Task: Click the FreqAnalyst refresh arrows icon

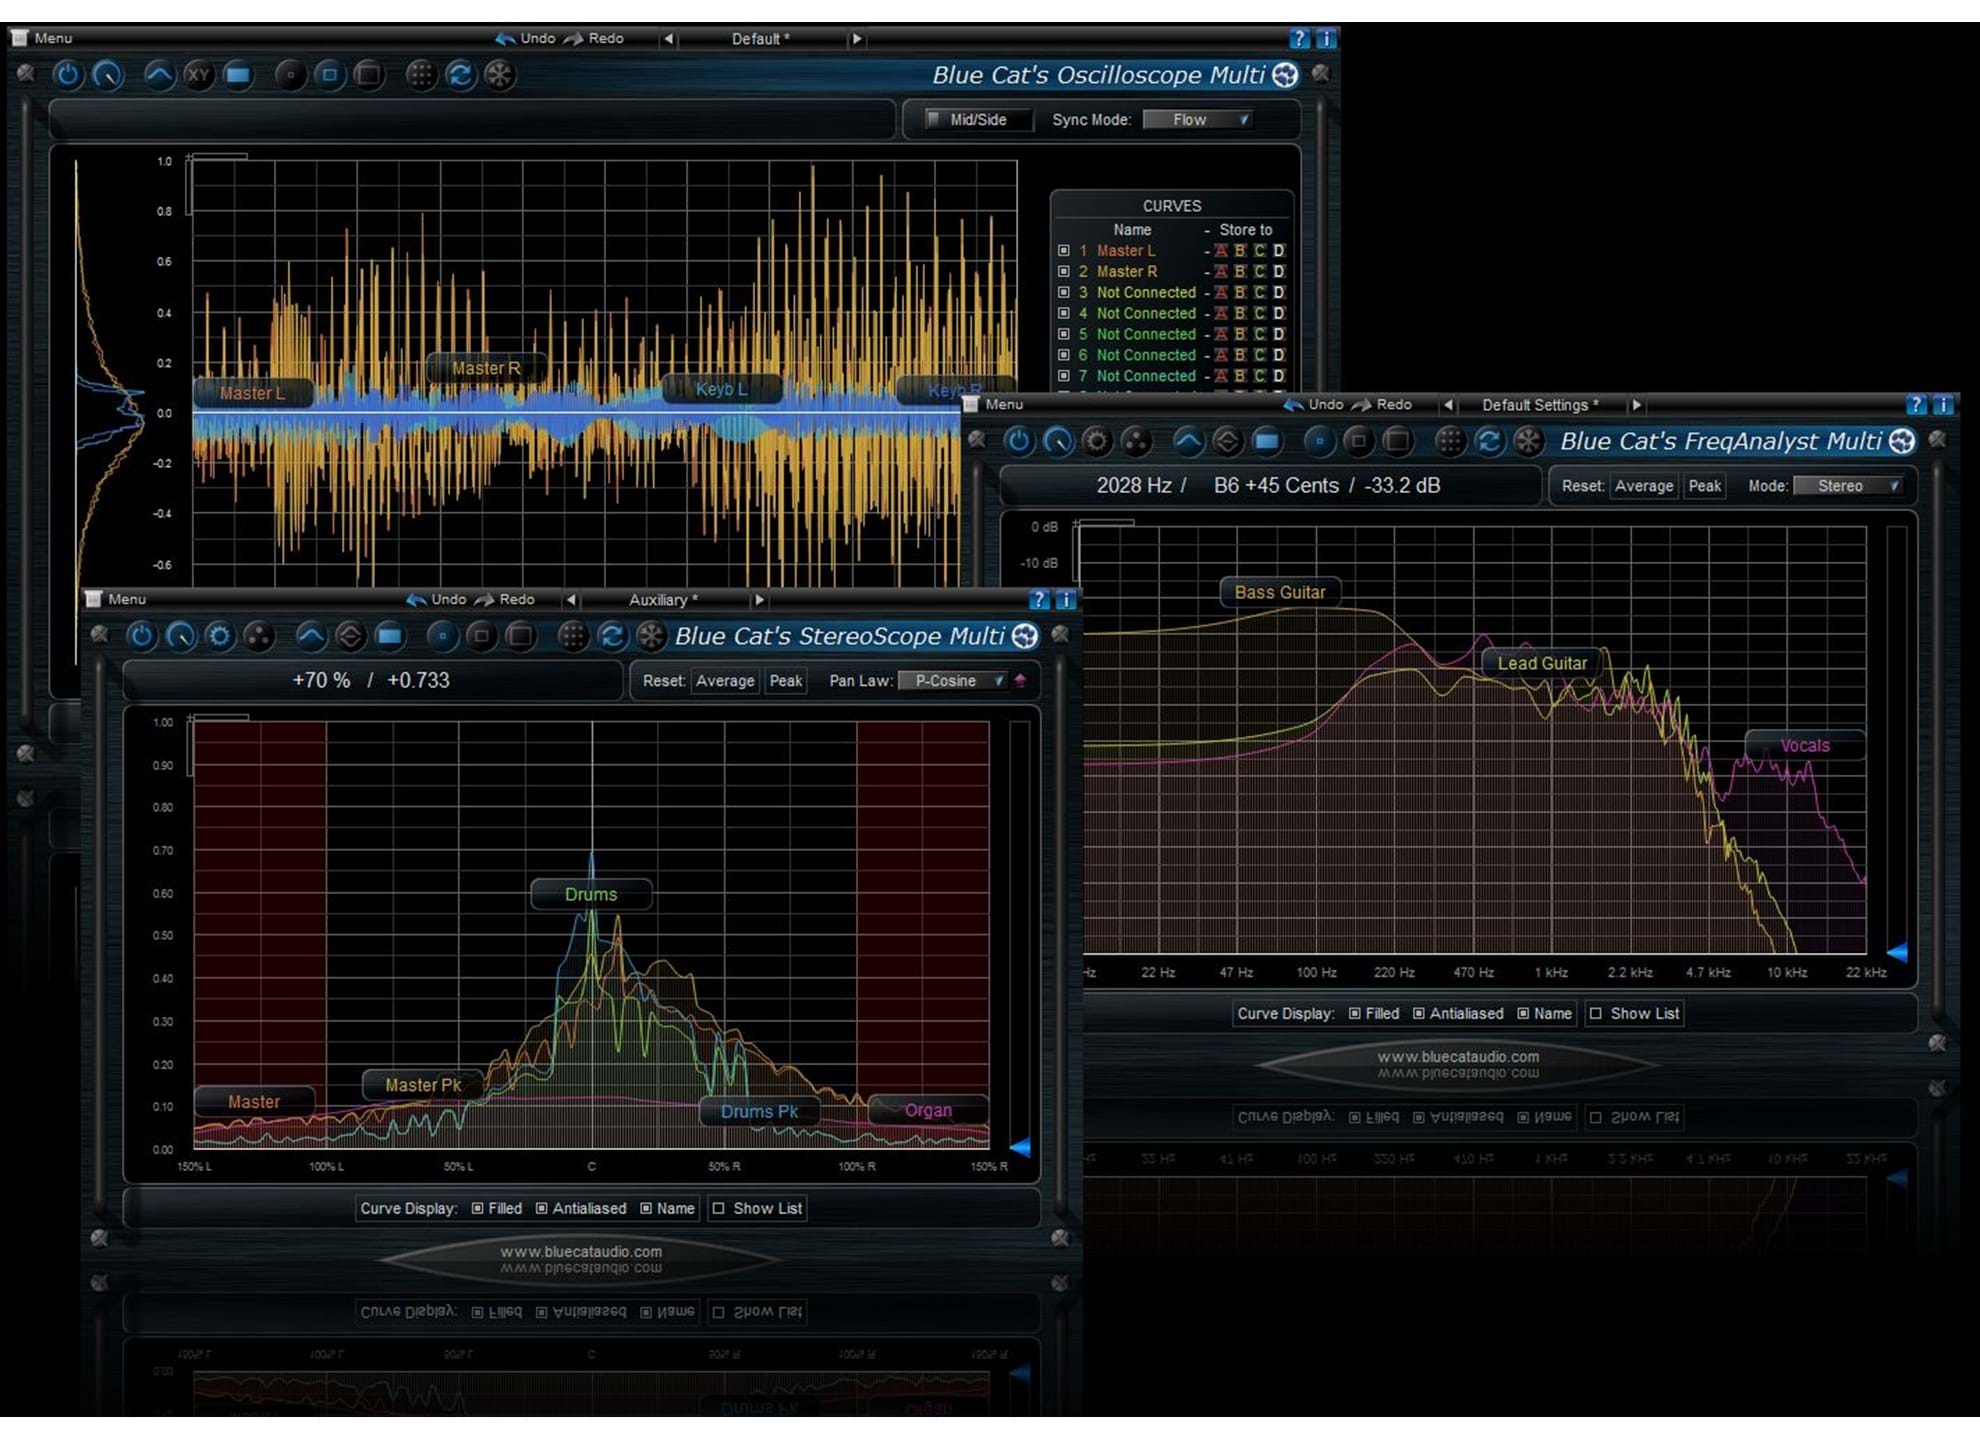Action: [x=1489, y=441]
